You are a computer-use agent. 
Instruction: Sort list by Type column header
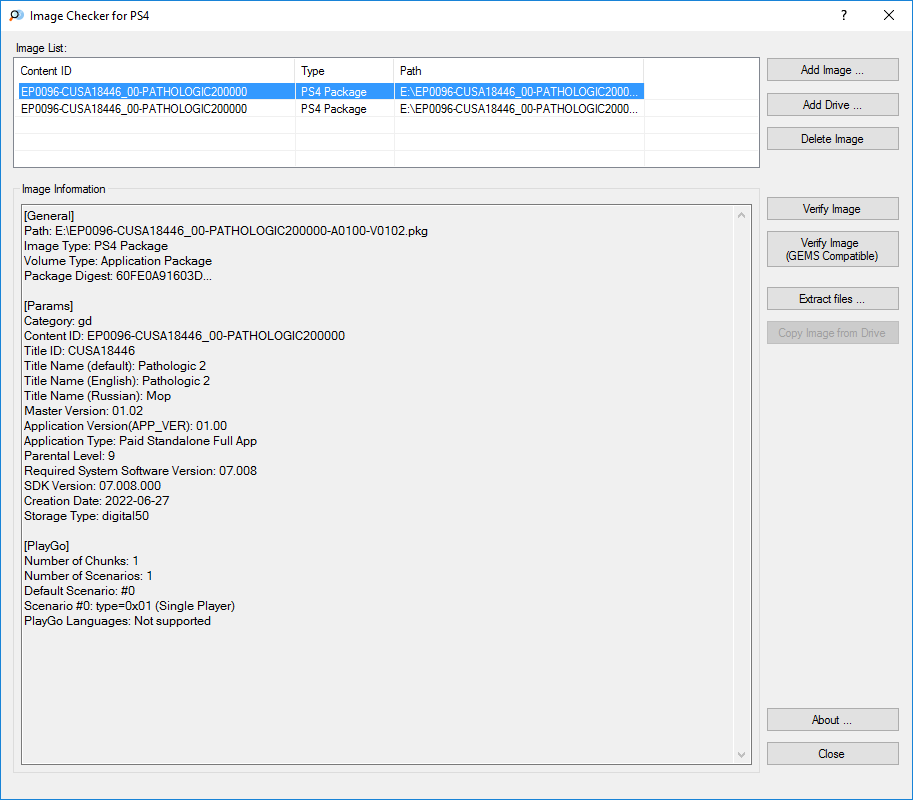point(344,71)
